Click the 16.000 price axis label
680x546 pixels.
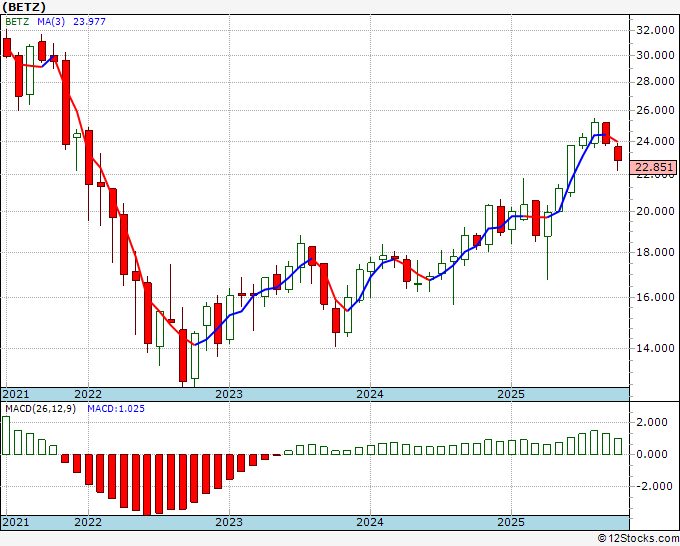pos(655,298)
